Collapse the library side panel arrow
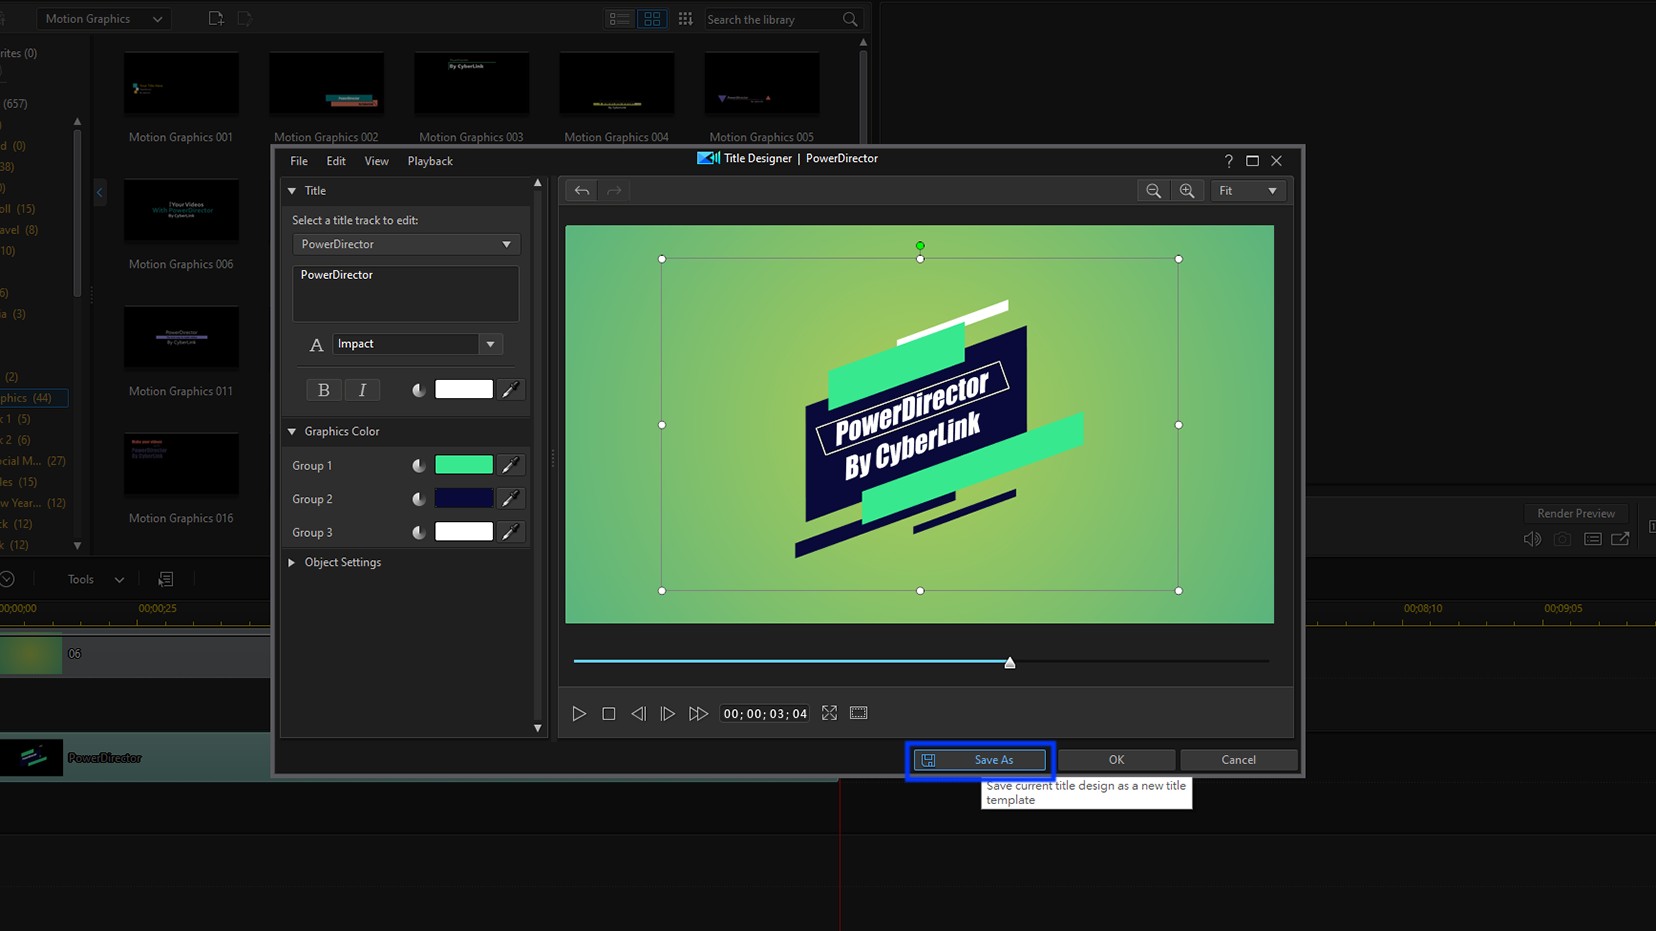Viewport: 1656px width, 931px height. 99,192
